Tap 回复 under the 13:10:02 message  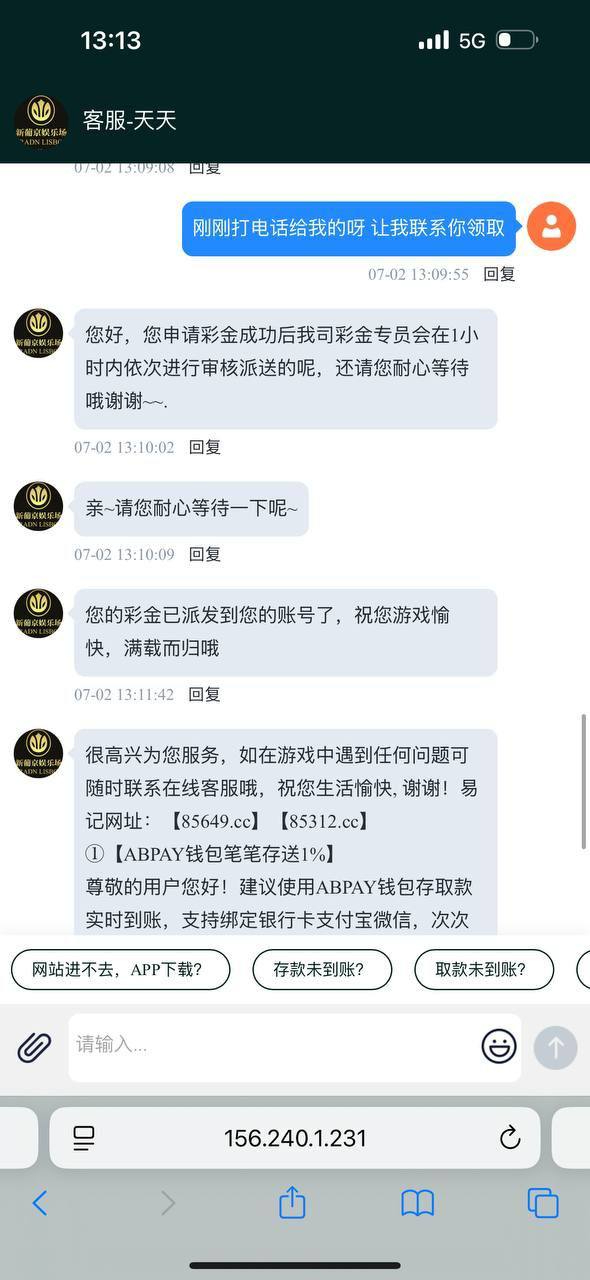pyautogui.click(x=205, y=447)
